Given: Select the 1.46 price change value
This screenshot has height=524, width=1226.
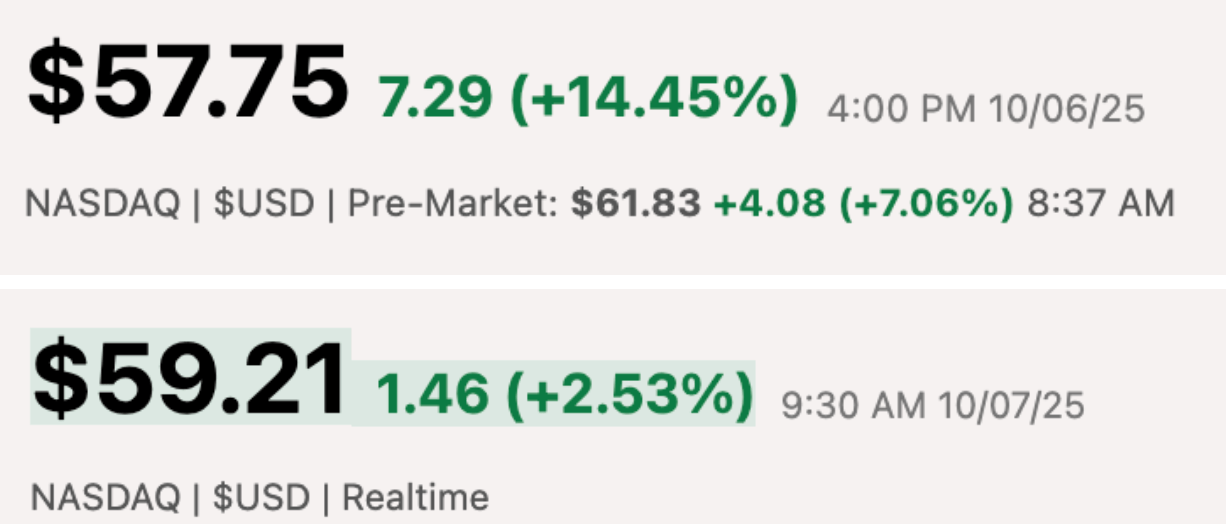Looking at the screenshot, I should tap(432, 393).
